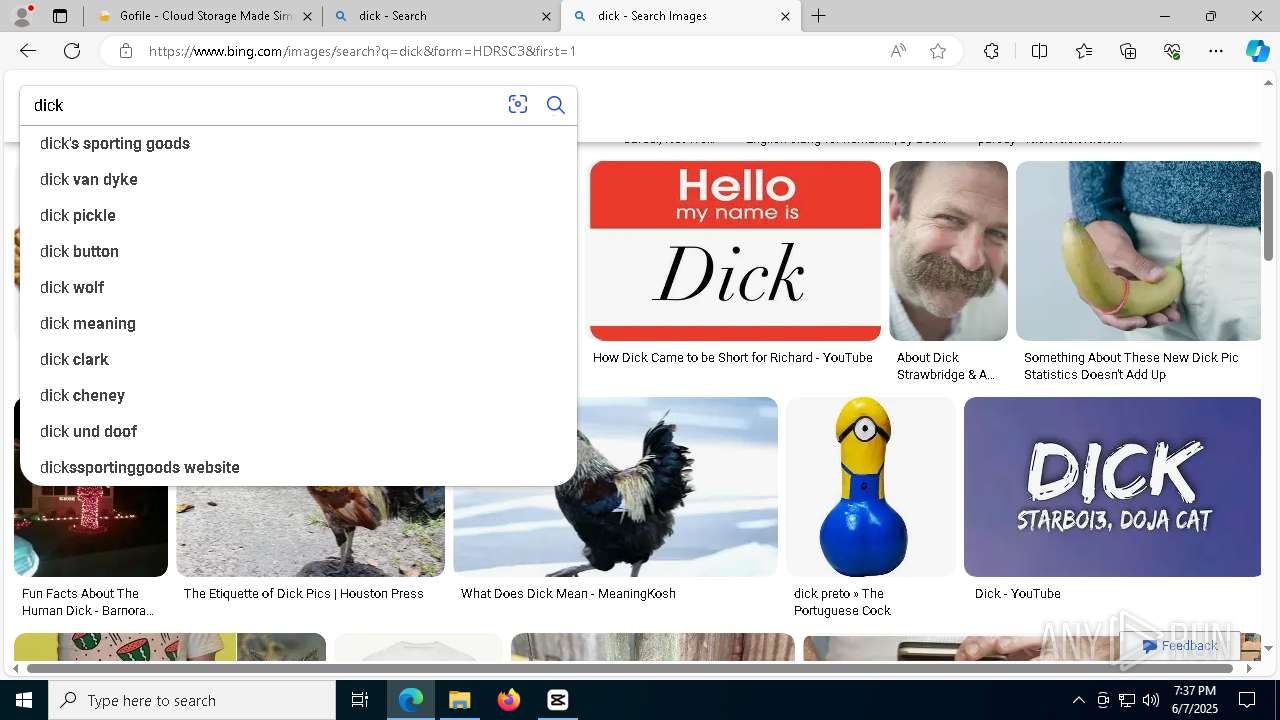
Task: Click the horizontal scrollbar at bottom
Action: click(x=630, y=668)
